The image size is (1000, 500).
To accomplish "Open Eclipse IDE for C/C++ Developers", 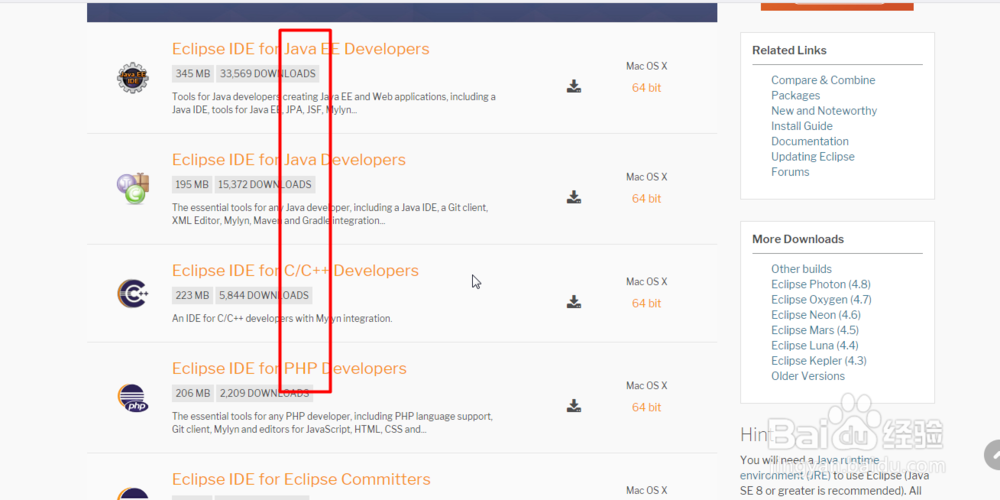I will pos(295,270).
